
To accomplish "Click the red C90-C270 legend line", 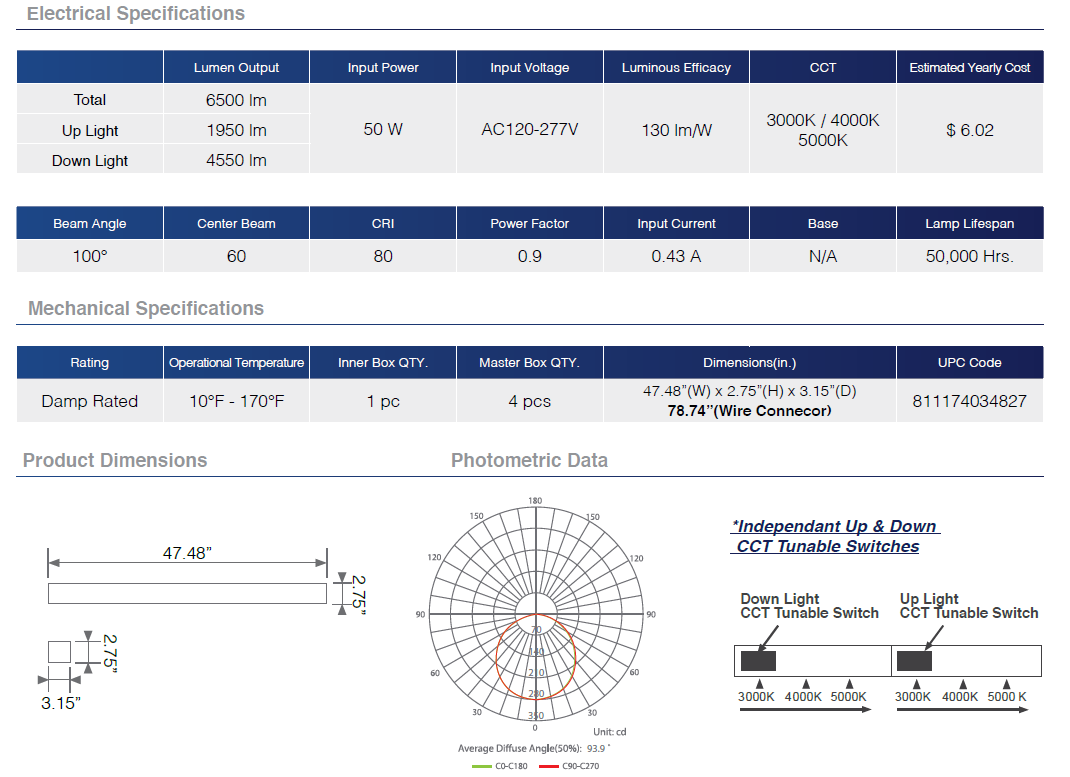I will [549, 766].
